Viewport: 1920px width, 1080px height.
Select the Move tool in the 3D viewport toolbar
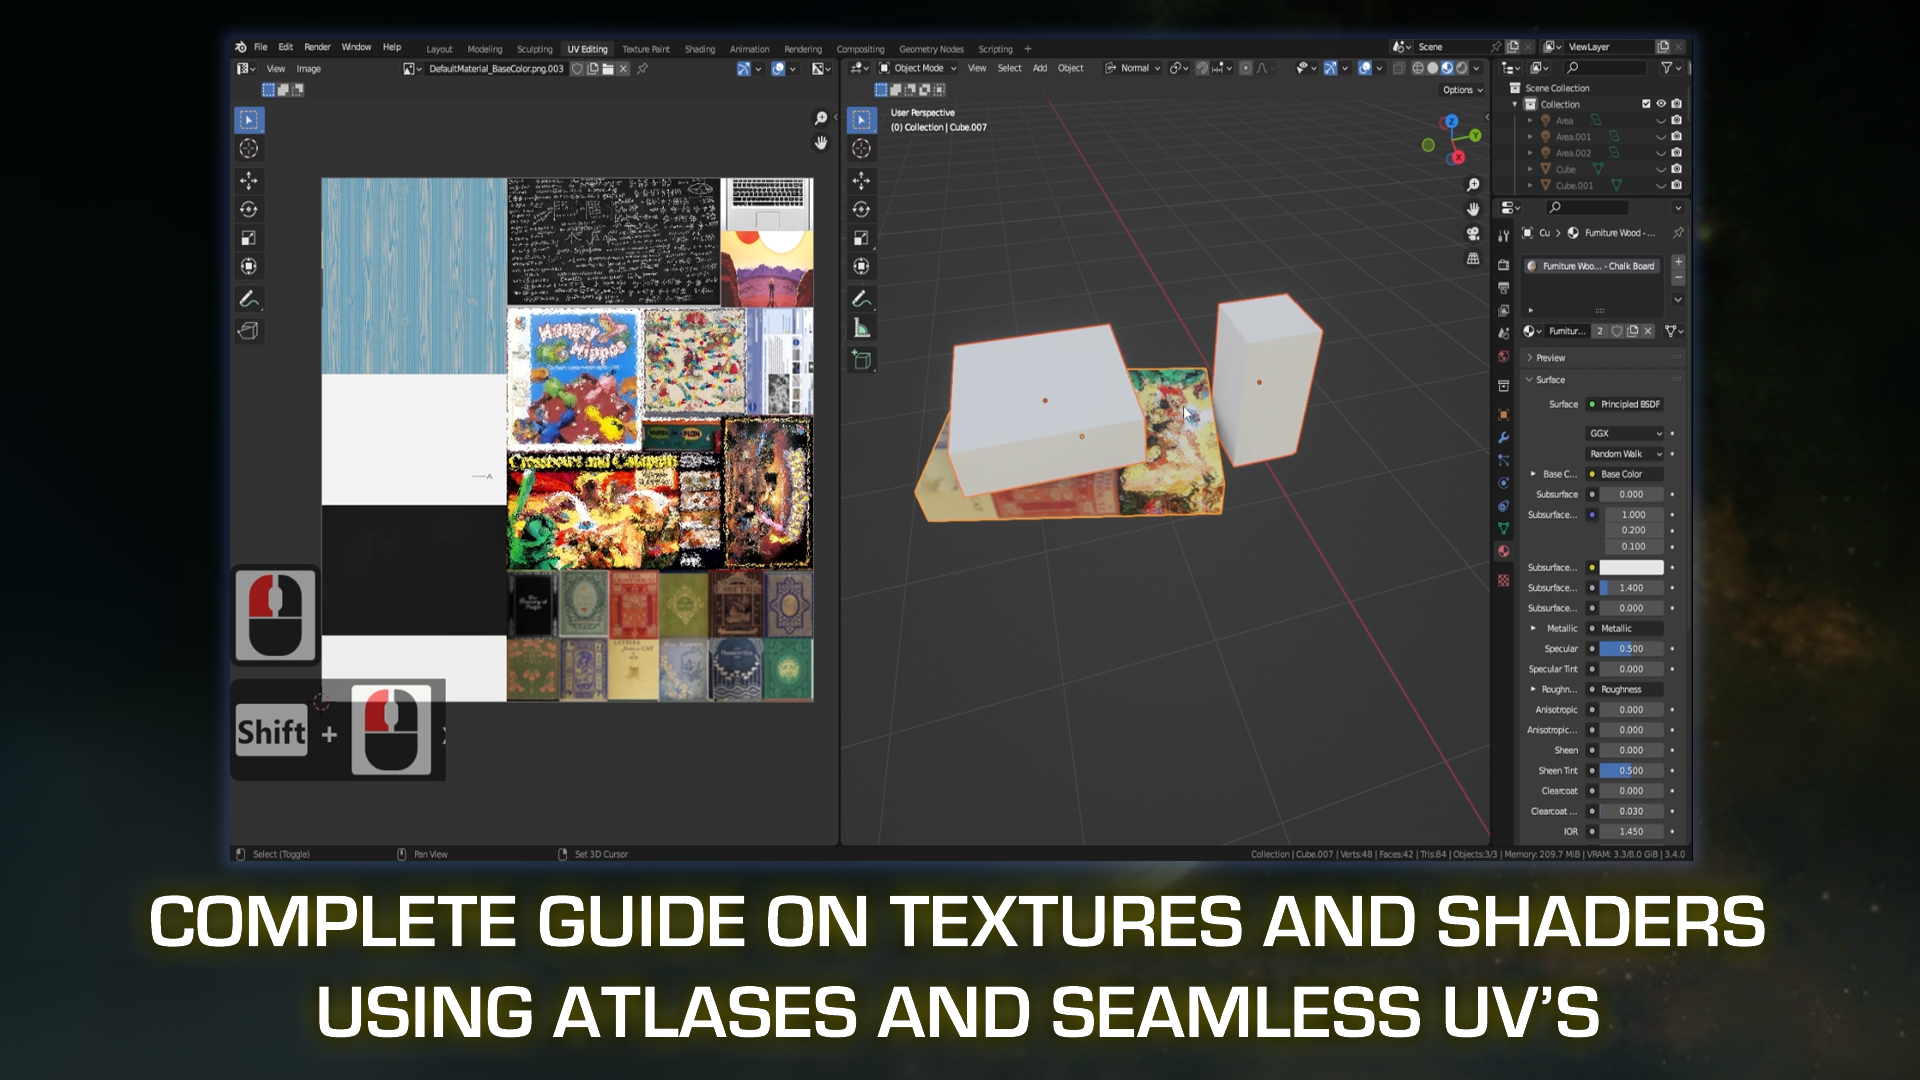[x=861, y=180]
